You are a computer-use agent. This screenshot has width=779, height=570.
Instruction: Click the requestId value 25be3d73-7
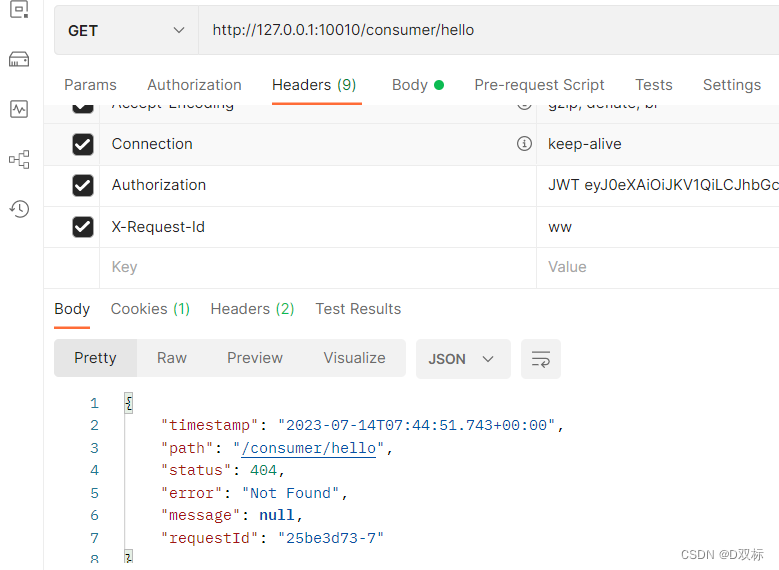coord(331,538)
